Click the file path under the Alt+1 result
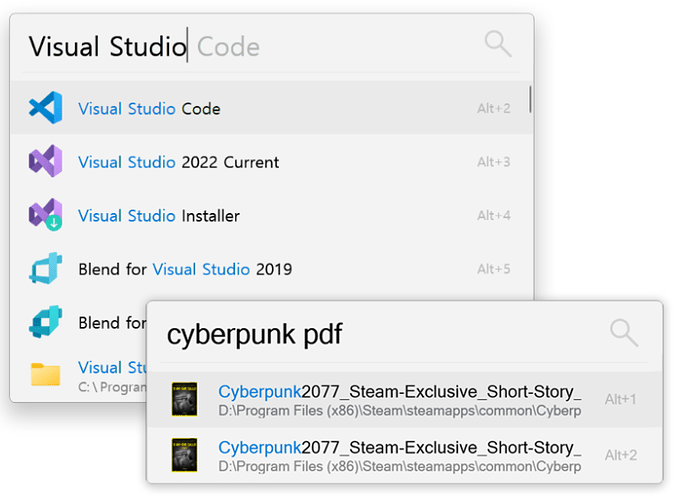The height and width of the screenshot is (500, 680). point(399,411)
